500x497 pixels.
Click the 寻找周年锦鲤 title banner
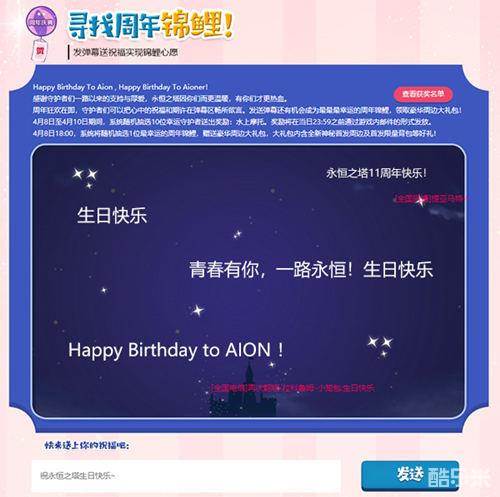click(x=151, y=25)
